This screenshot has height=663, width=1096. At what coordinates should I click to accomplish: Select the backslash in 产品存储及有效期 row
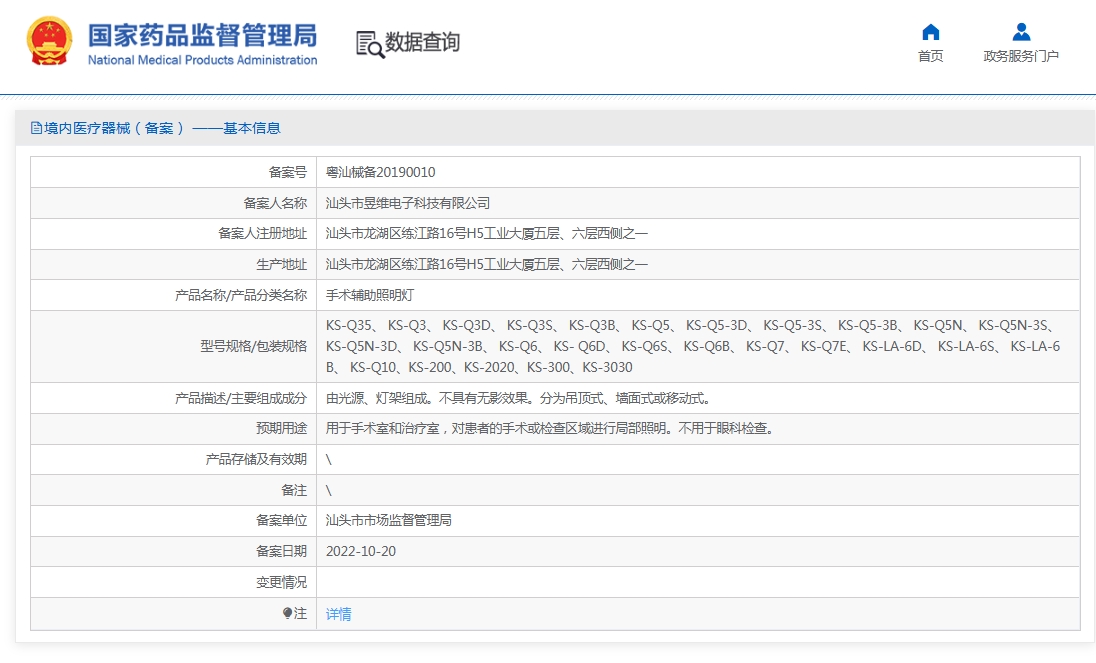point(329,459)
